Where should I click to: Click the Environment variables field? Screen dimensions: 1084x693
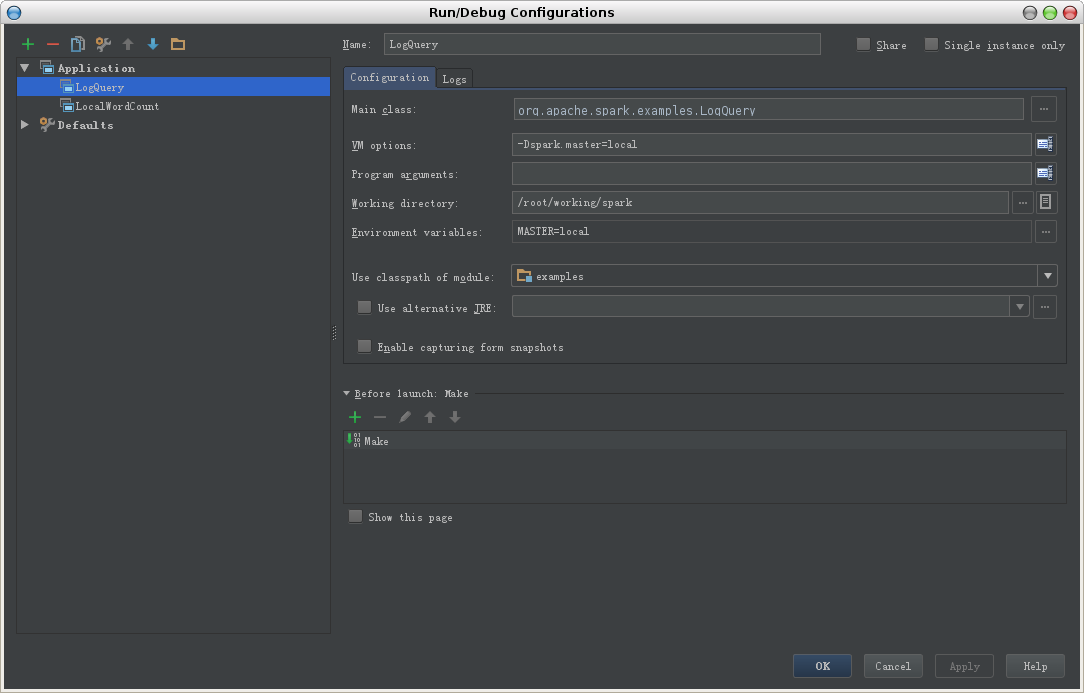point(772,232)
